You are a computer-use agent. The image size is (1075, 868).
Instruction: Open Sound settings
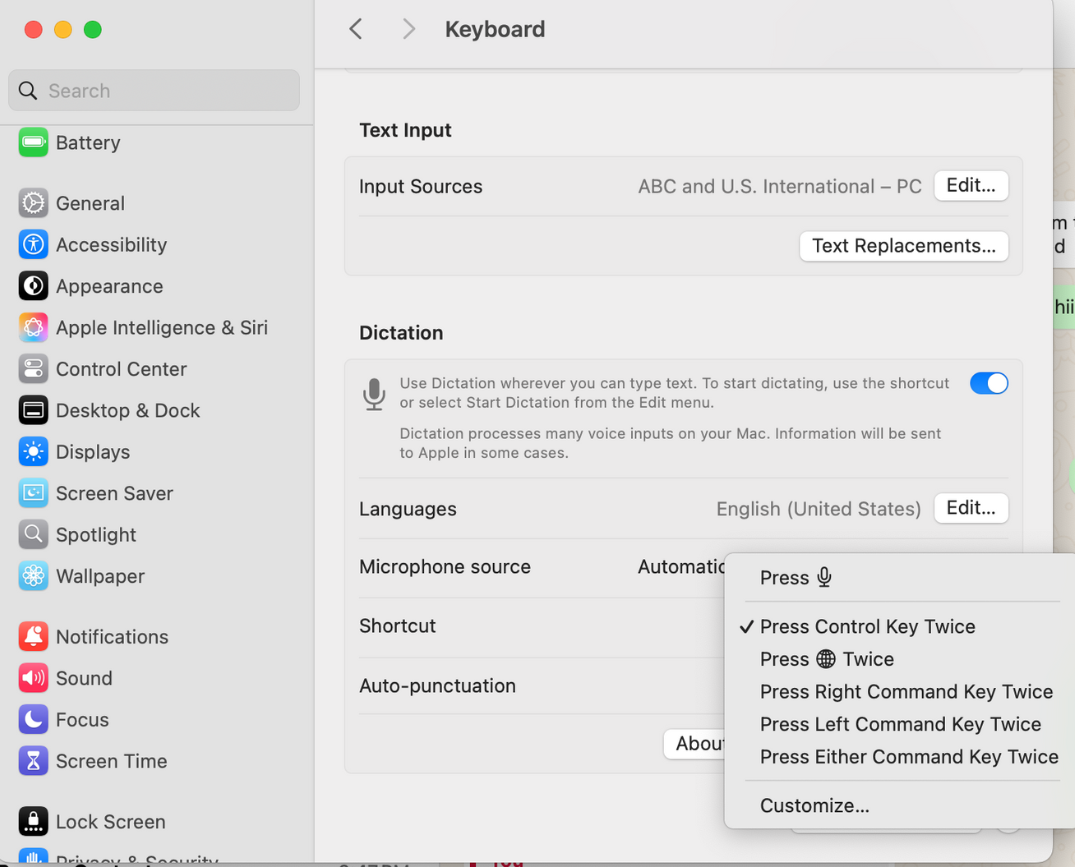click(x=84, y=678)
